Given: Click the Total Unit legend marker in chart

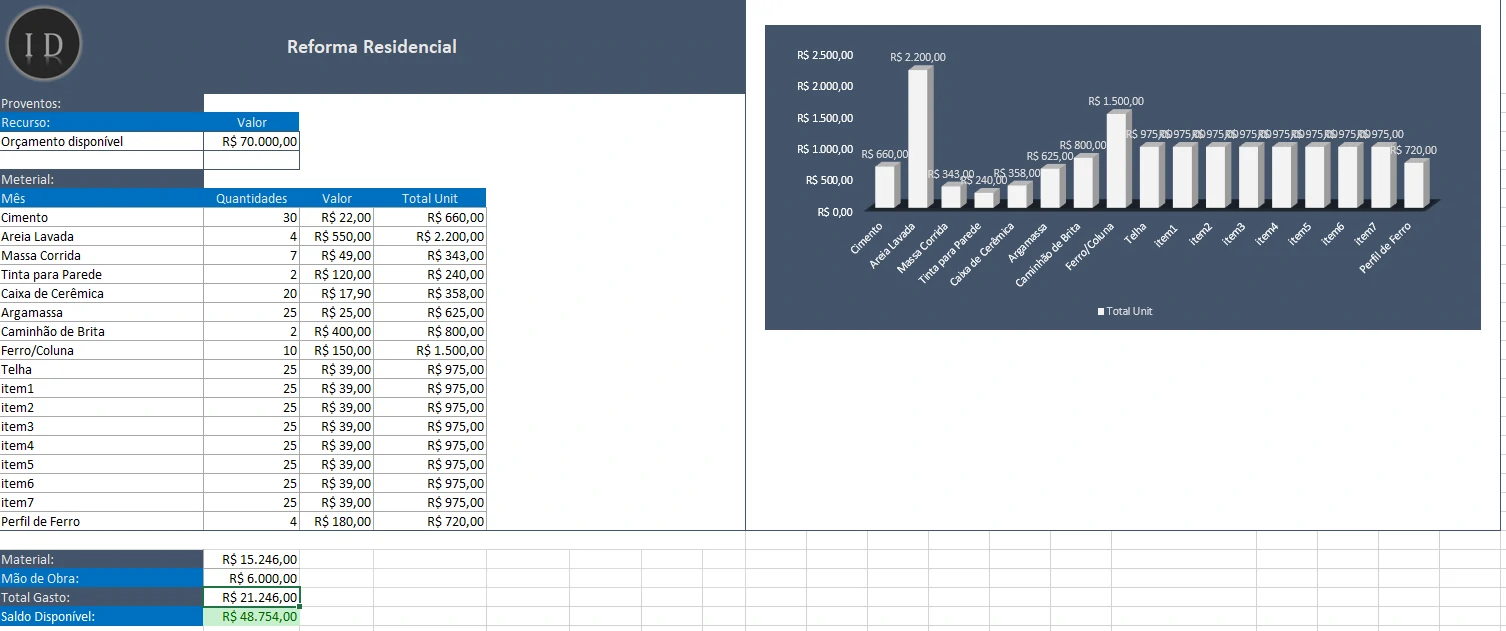Looking at the screenshot, I should tap(1101, 311).
